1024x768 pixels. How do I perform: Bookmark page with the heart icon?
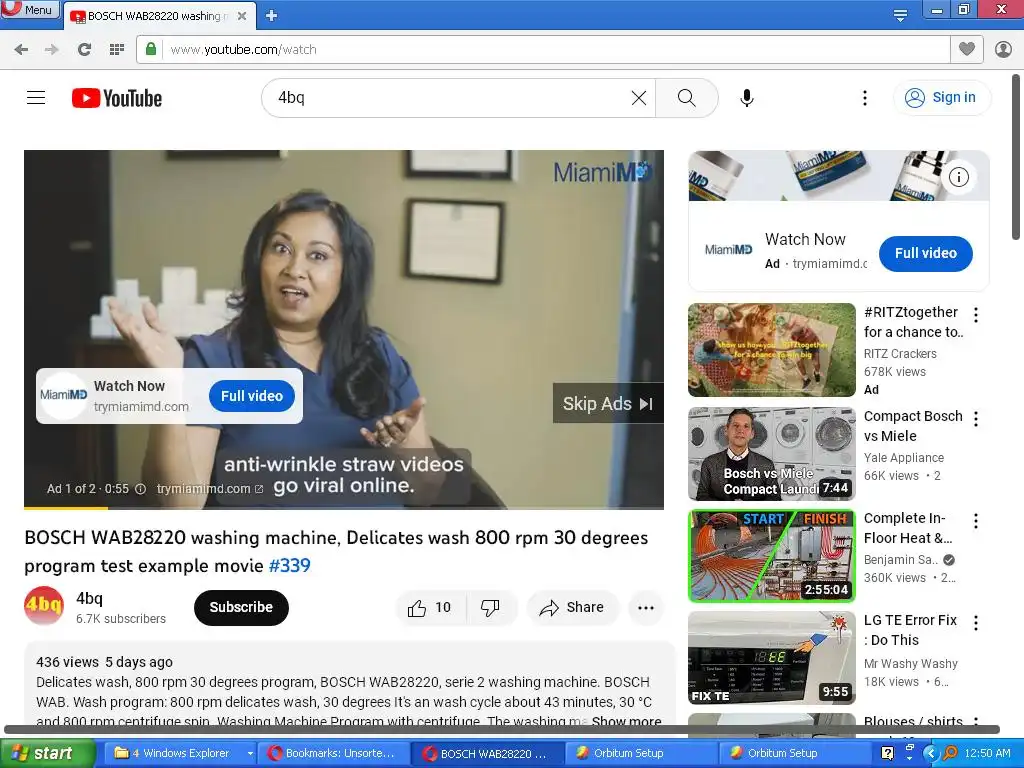tap(967, 49)
